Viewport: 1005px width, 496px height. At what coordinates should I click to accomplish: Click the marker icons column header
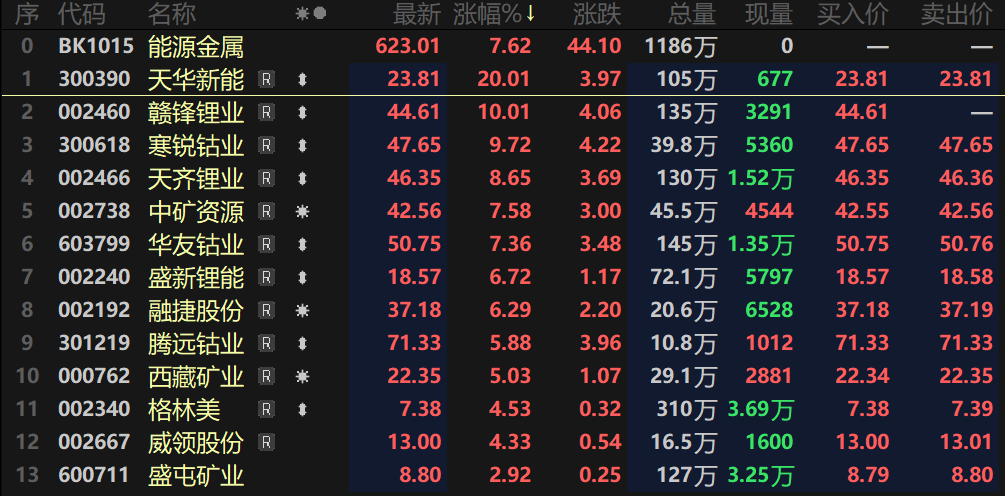[311, 14]
